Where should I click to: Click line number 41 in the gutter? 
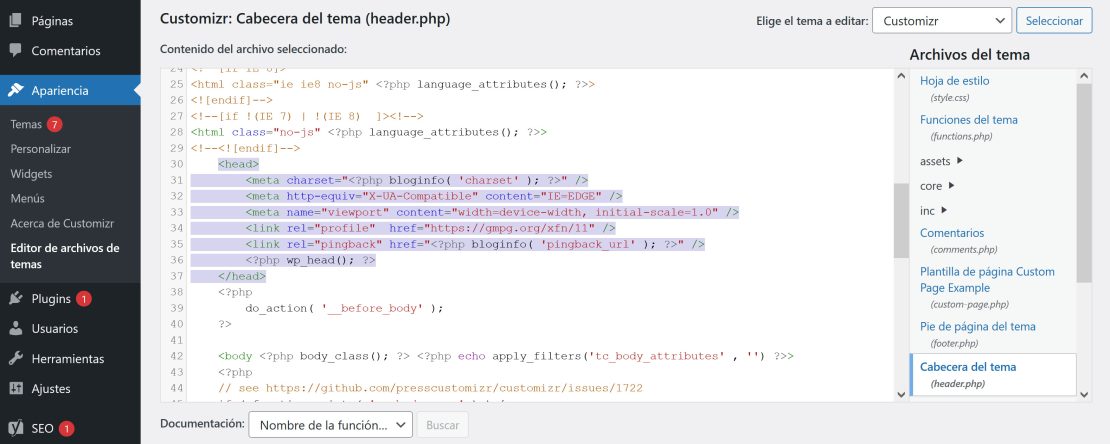click(x=177, y=340)
